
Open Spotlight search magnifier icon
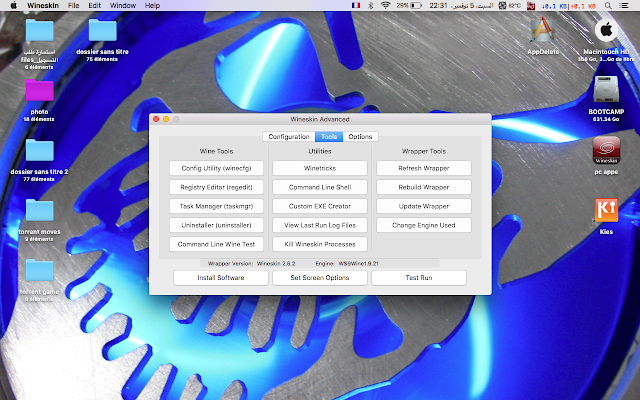608,5
